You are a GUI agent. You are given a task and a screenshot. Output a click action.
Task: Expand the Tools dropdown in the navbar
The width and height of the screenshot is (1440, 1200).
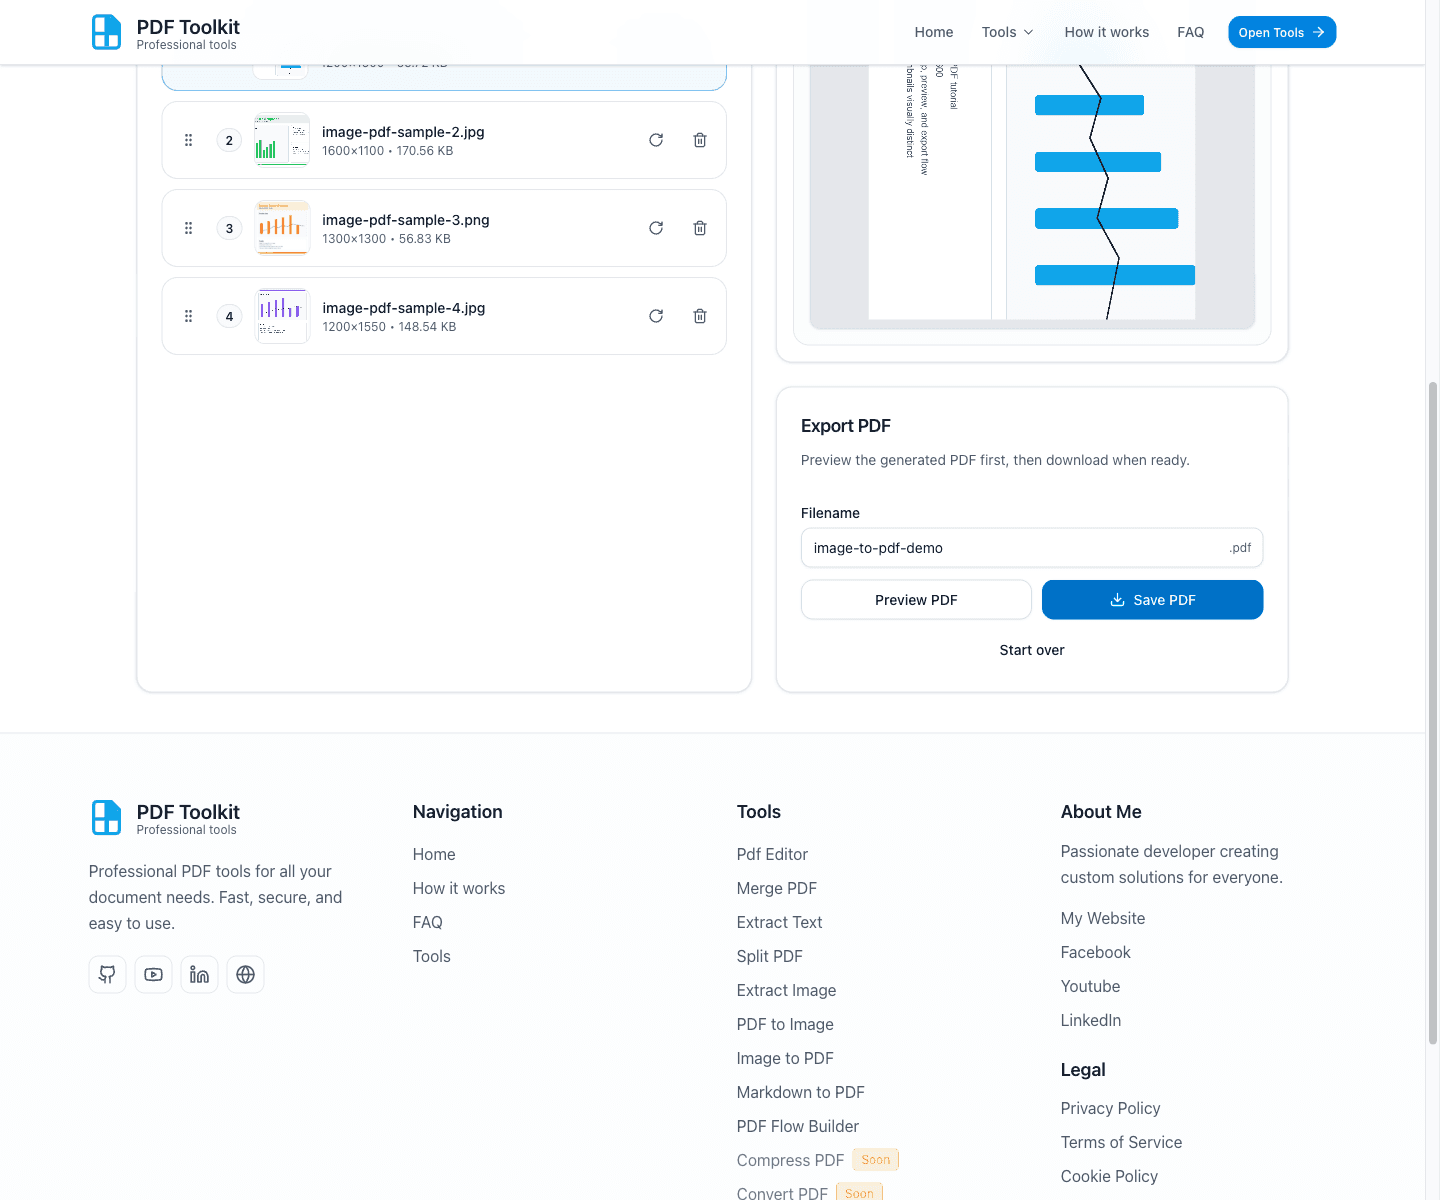click(1007, 32)
